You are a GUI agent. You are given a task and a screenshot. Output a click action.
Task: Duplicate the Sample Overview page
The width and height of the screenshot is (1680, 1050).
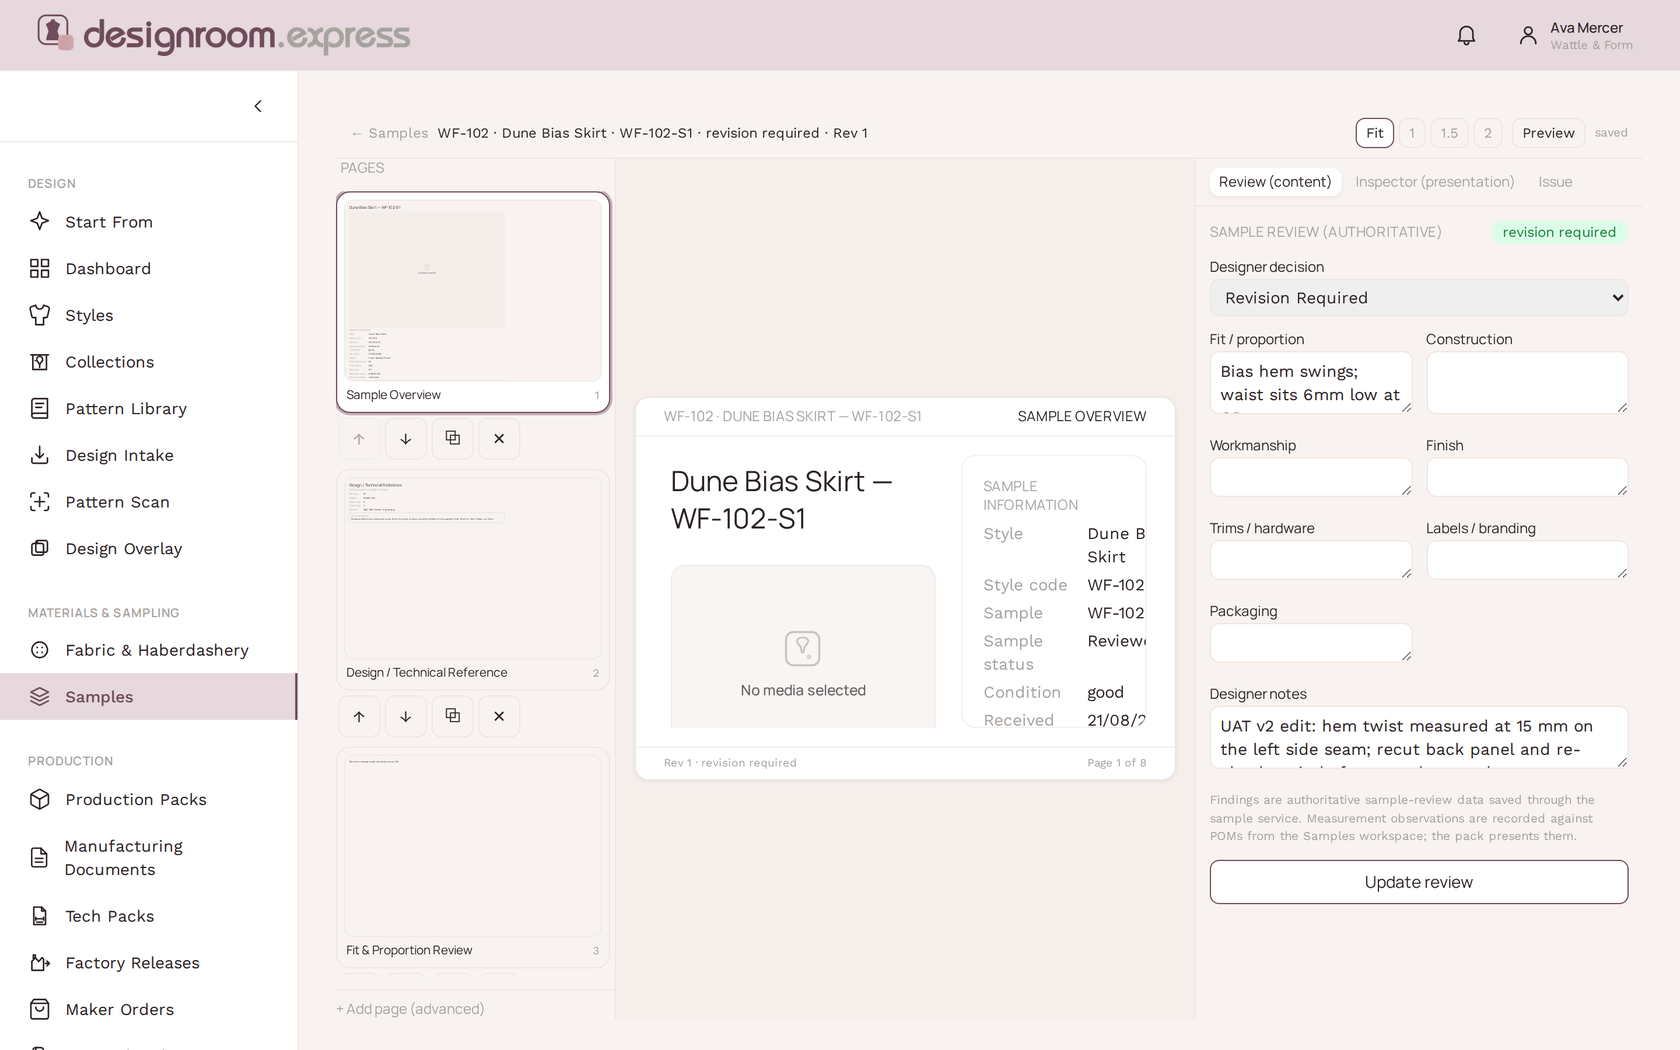(x=453, y=439)
